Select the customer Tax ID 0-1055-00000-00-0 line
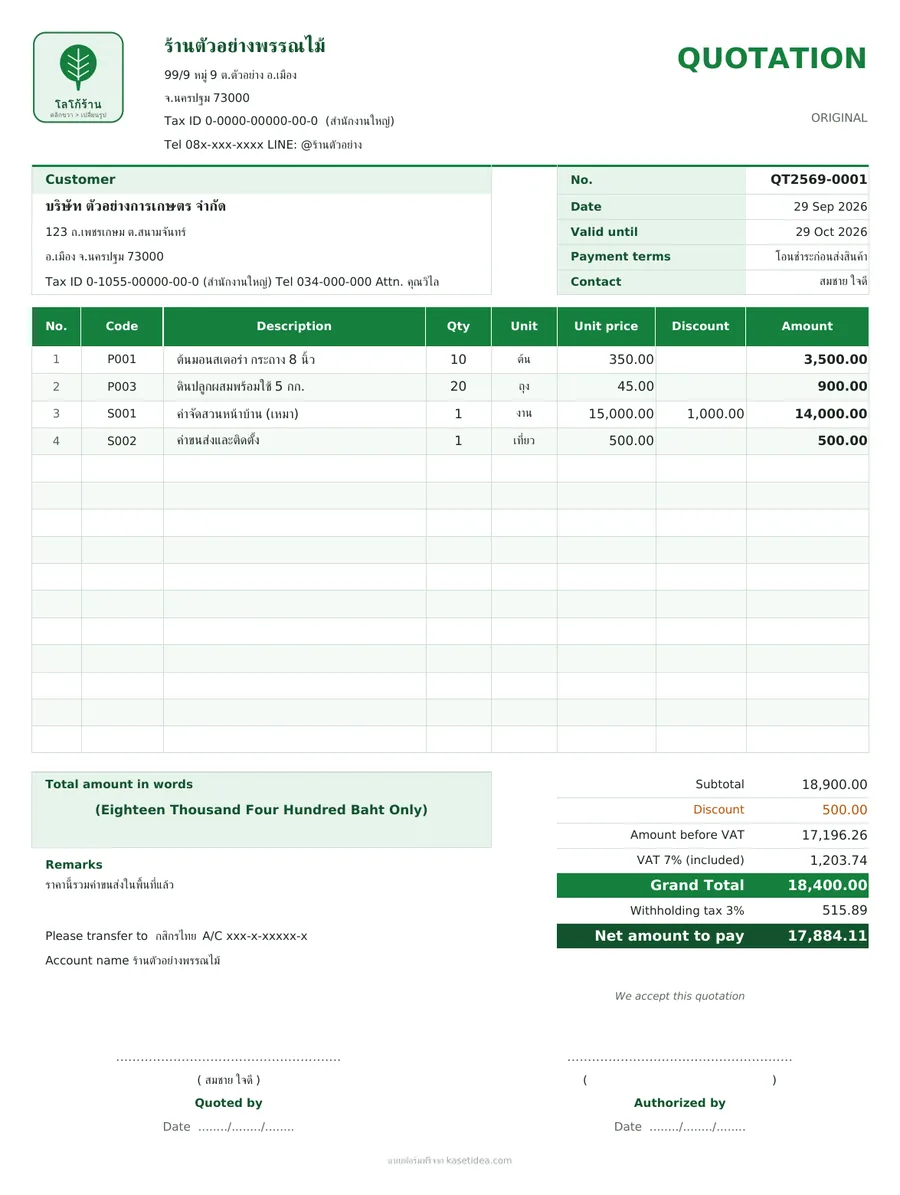This screenshot has height=1195, width=900. [x=242, y=282]
